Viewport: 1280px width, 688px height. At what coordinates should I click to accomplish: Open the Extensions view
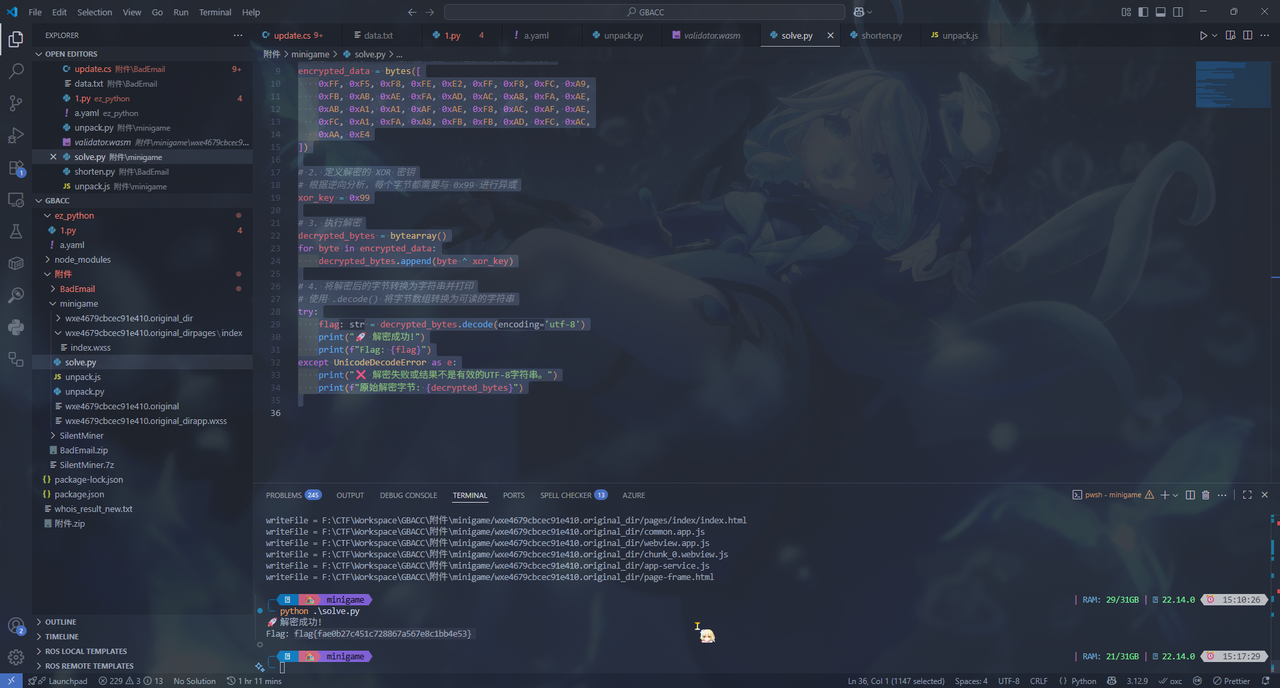(16, 167)
